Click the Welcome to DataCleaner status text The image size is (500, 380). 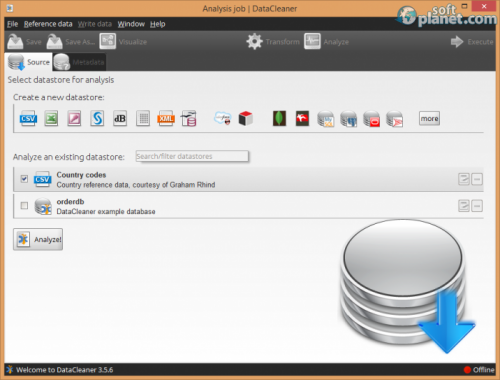(x=64, y=370)
